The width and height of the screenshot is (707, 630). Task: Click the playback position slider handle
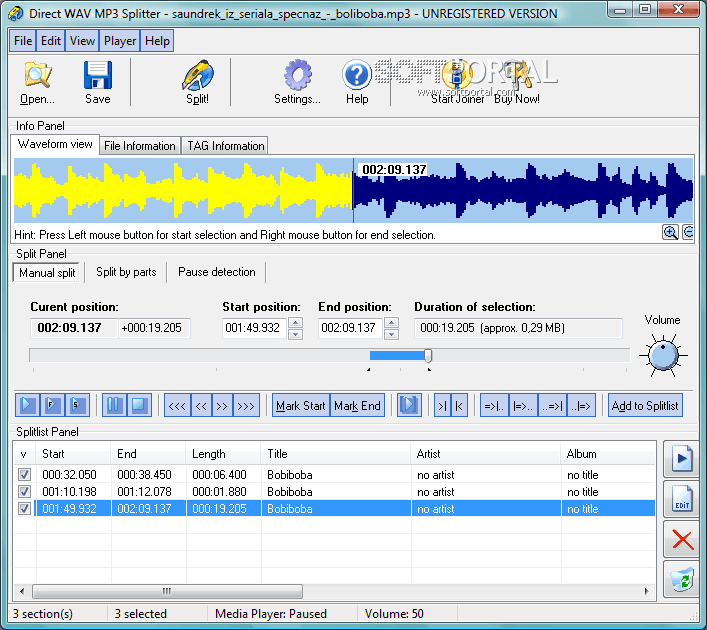point(428,355)
